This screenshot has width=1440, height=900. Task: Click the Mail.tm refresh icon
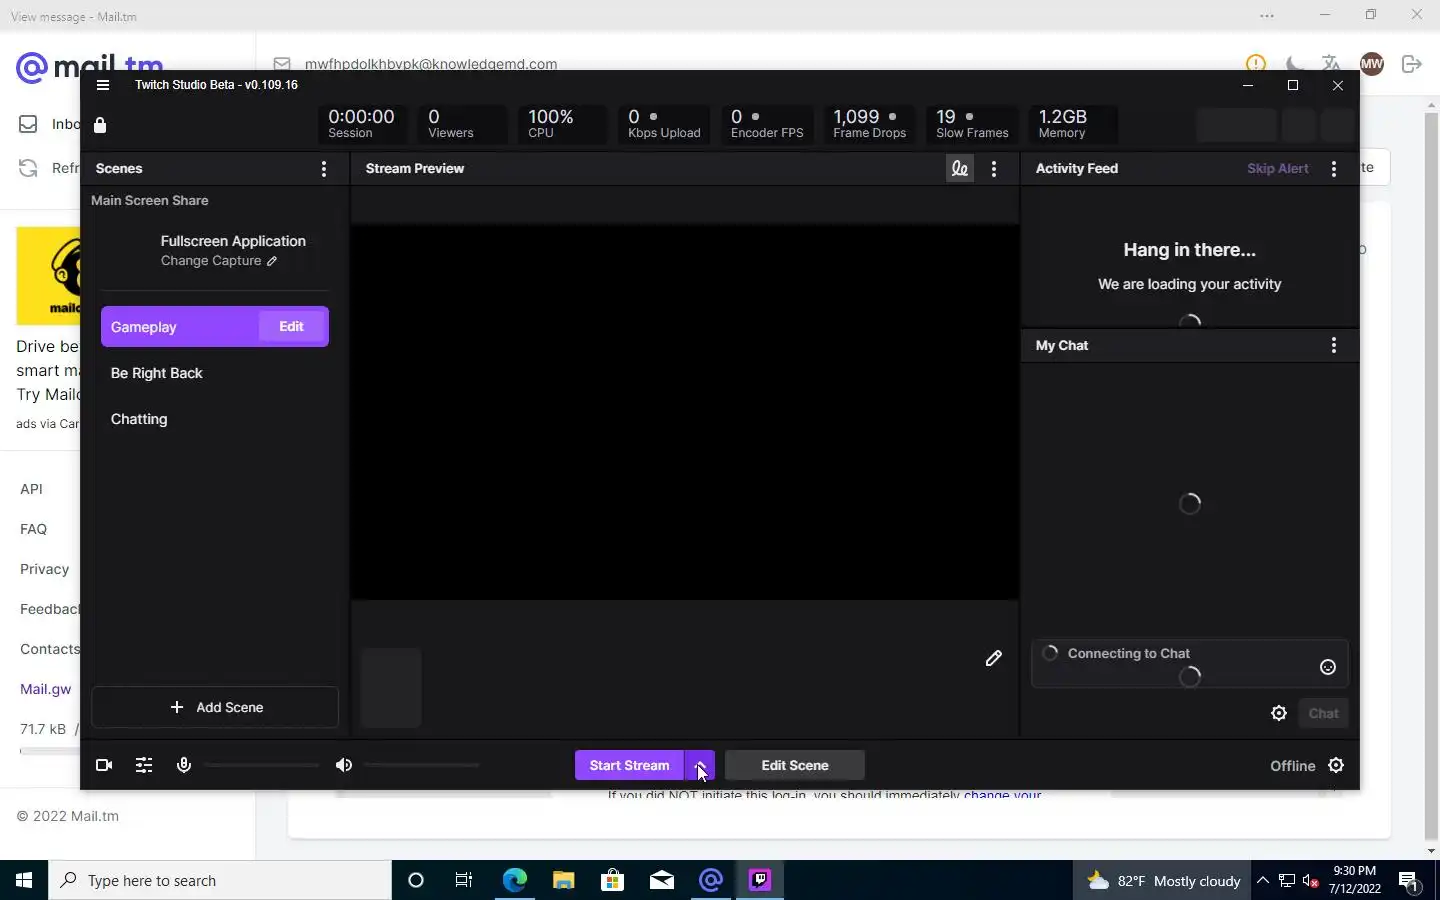coord(28,168)
